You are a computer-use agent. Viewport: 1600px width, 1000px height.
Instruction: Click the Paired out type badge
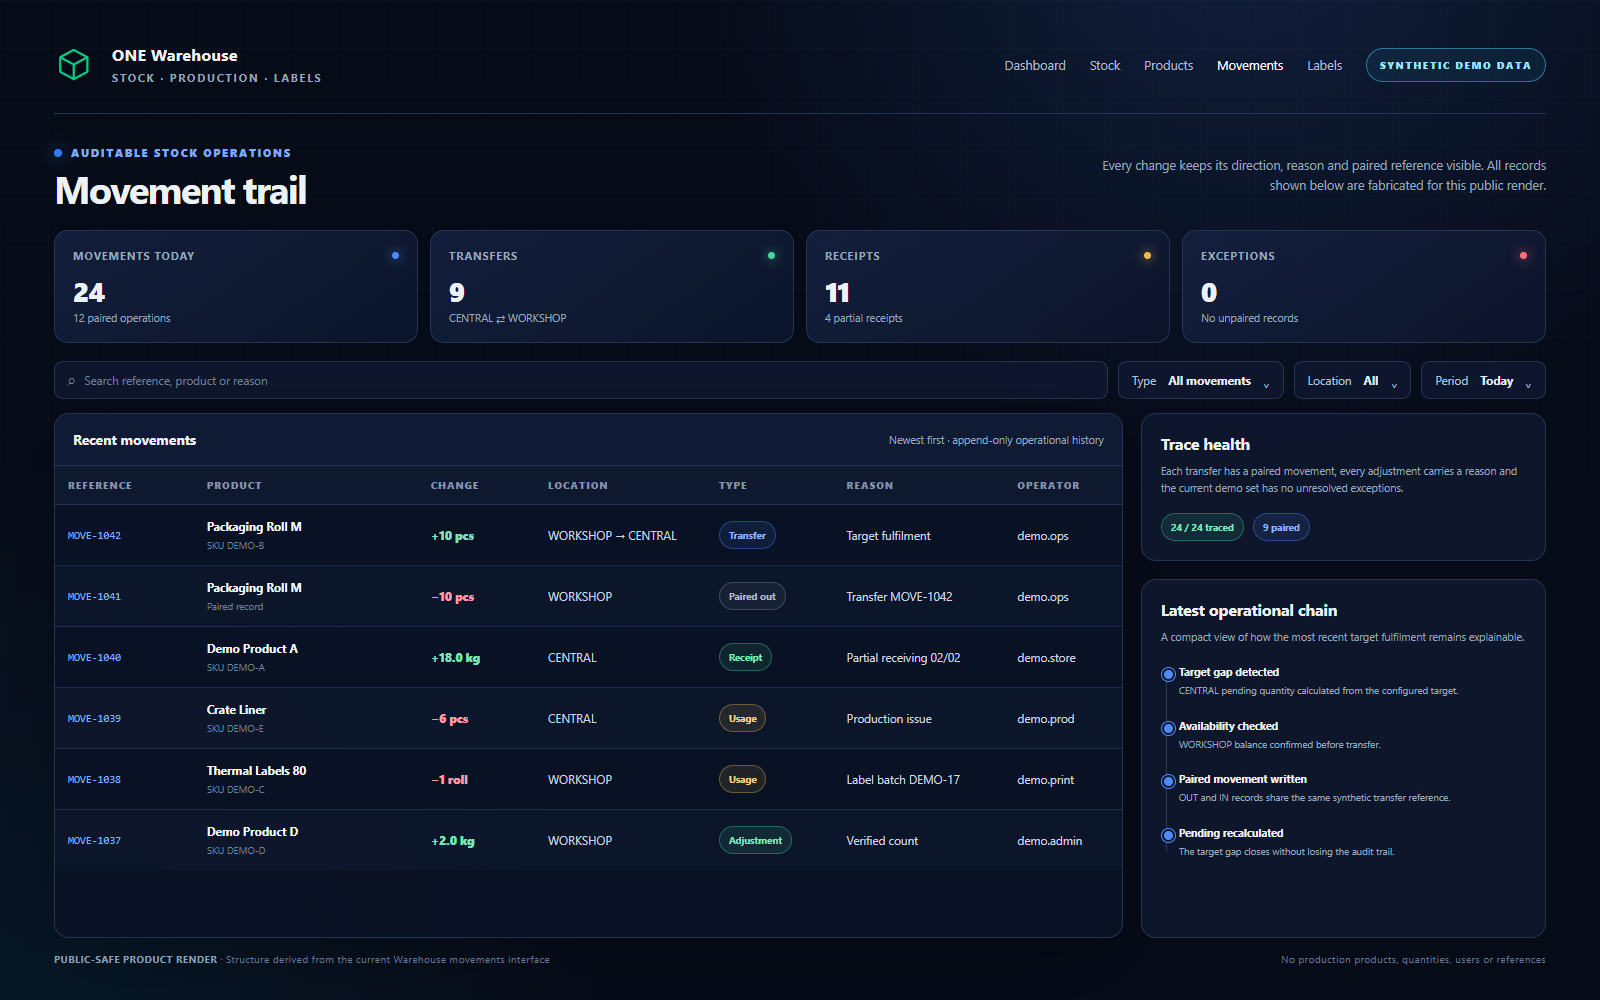coord(752,597)
